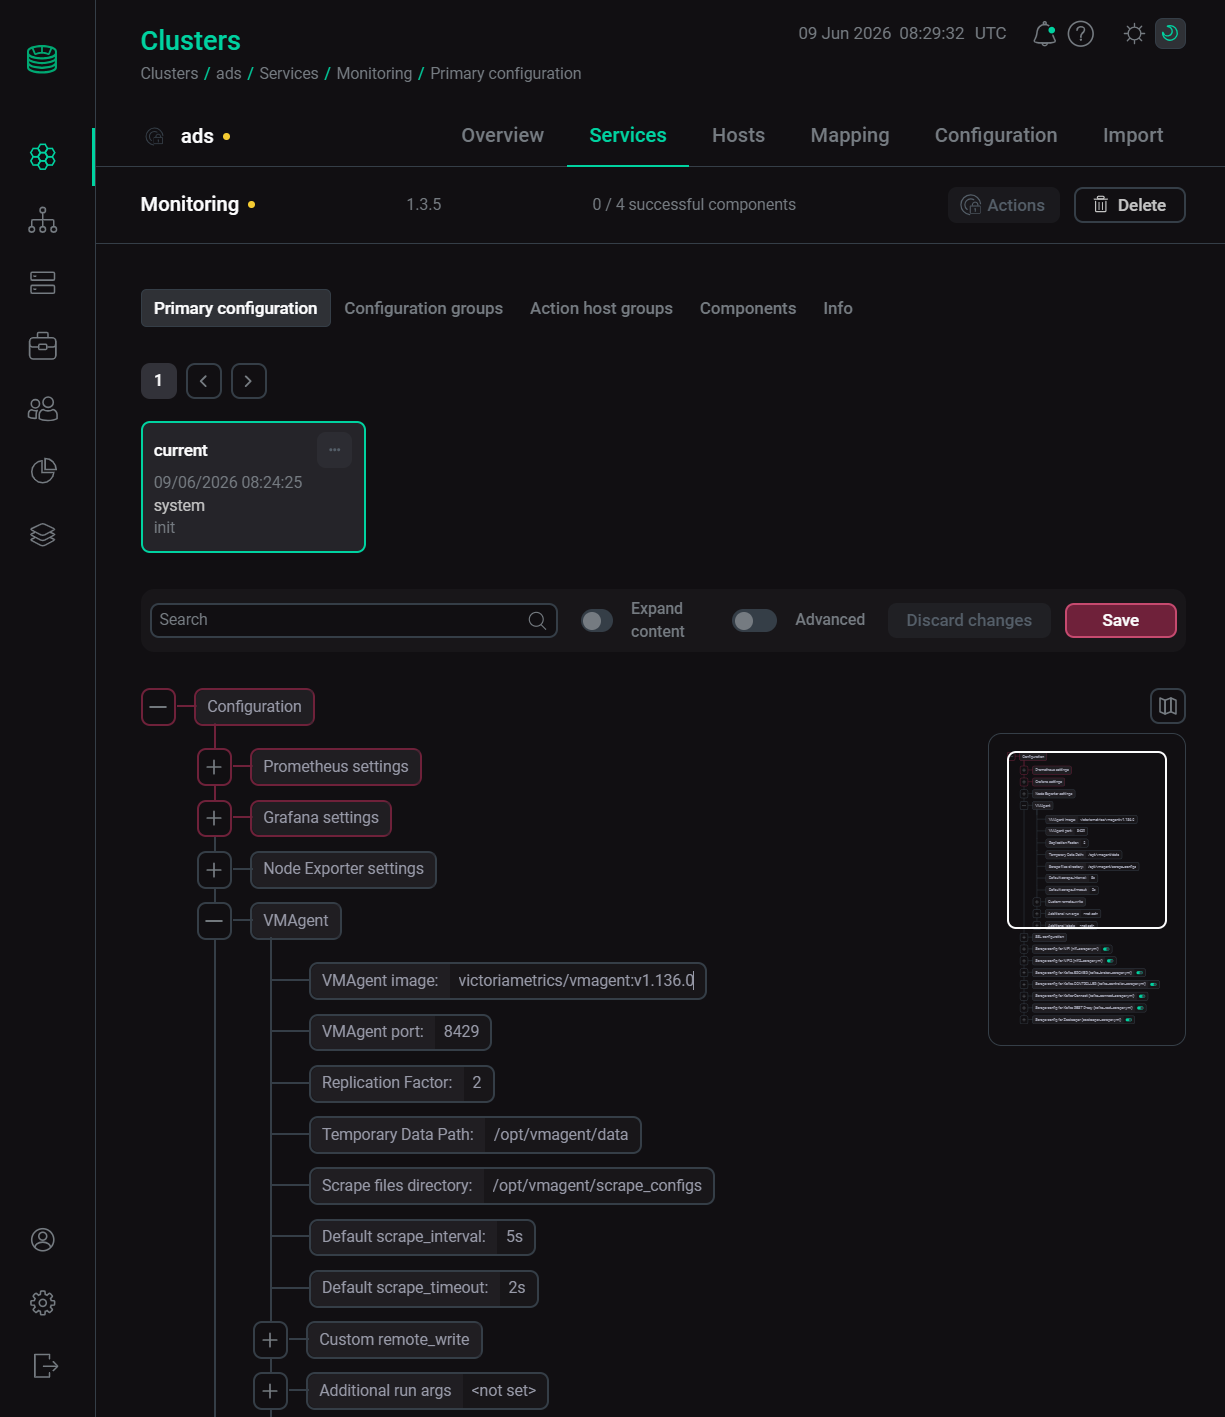The width and height of the screenshot is (1225, 1417).
Task: Click search magnifier icon
Action: click(537, 620)
